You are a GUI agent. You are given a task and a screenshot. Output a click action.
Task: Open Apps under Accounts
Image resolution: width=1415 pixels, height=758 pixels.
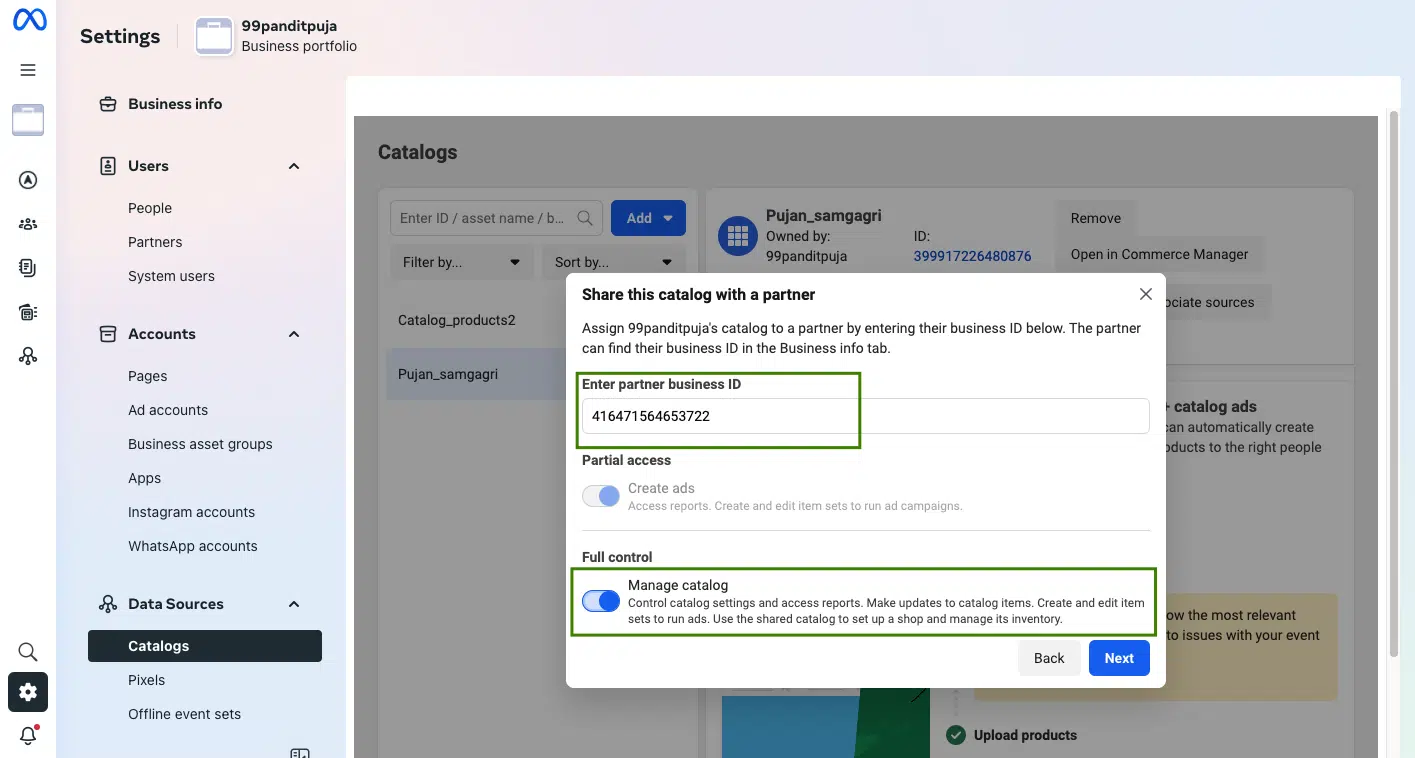(x=144, y=478)
